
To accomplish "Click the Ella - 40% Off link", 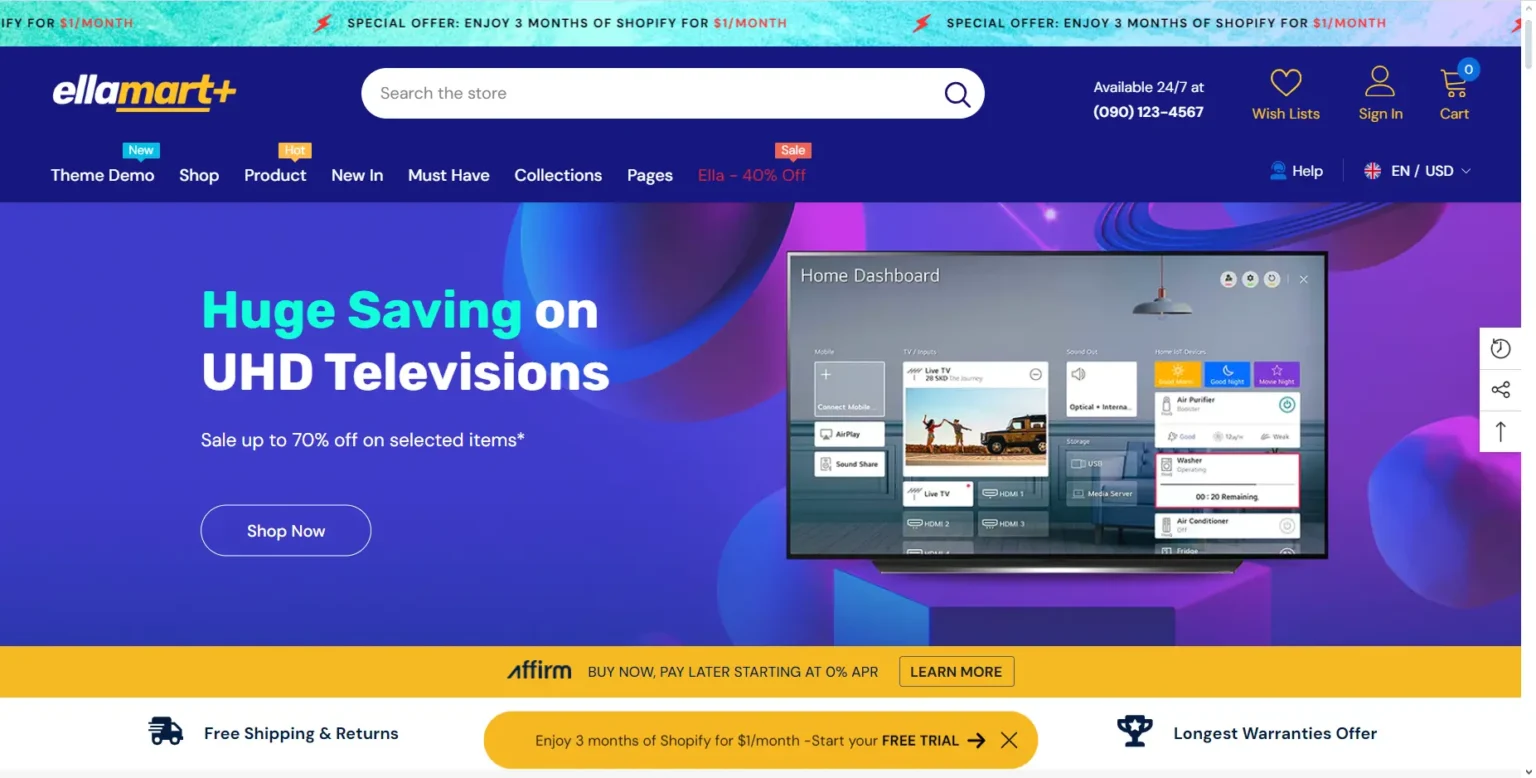I will pyautogui.click(x=752, y=175).
